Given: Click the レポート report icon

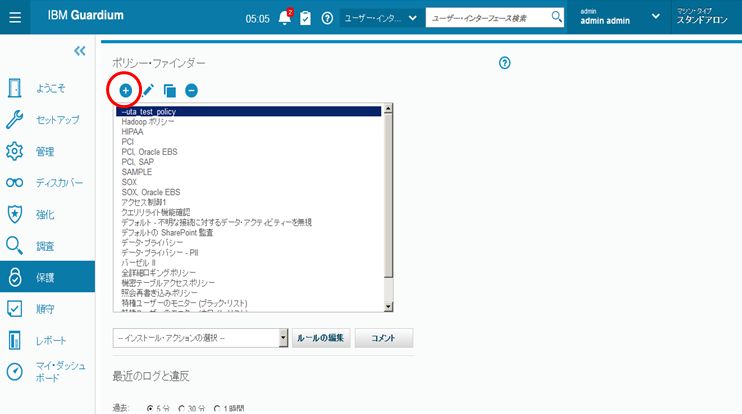Looking at the screenshot, I should point(15,340).
